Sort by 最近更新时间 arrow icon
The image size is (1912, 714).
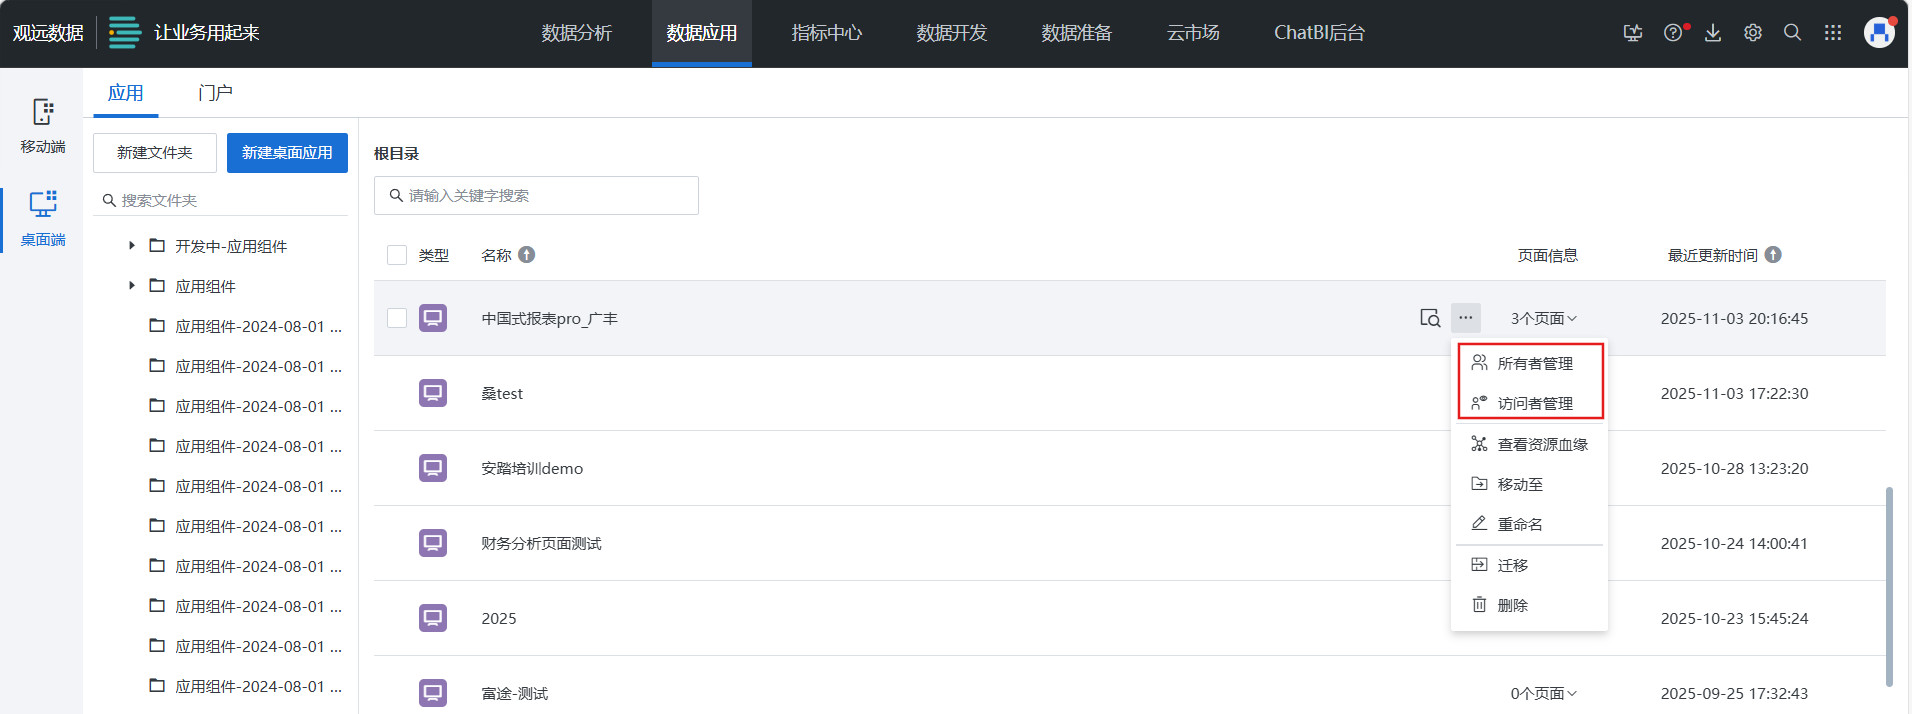pyautogui.click(x=1773, y=255)
